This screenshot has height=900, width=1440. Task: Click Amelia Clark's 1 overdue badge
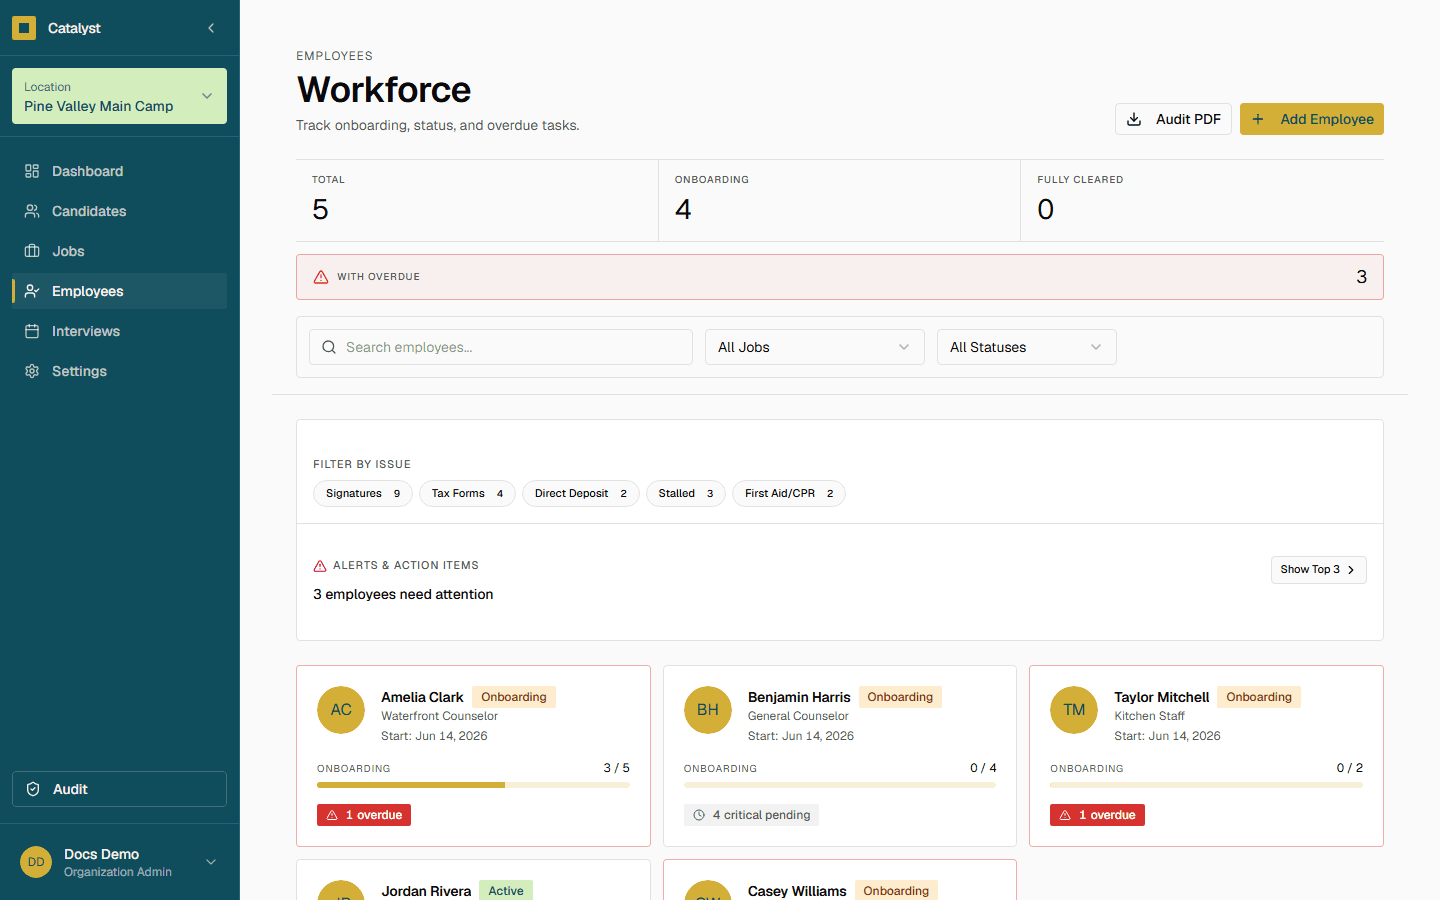coord(364,815)
